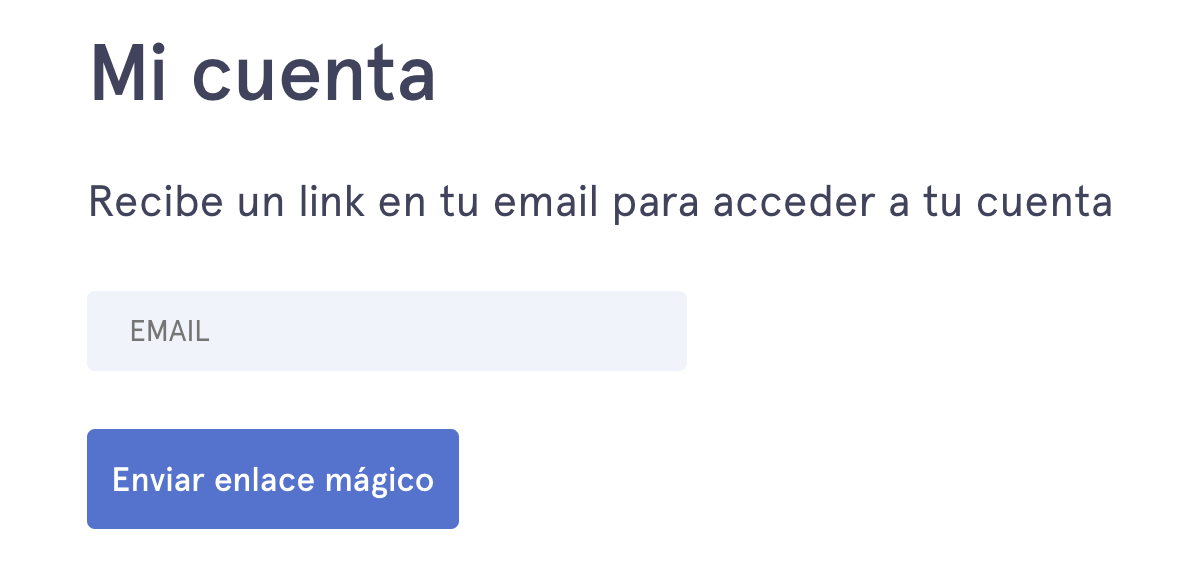The image size is (1182, 584).
Task: Click the Mi cuenta heading
Action: point(263,75)
